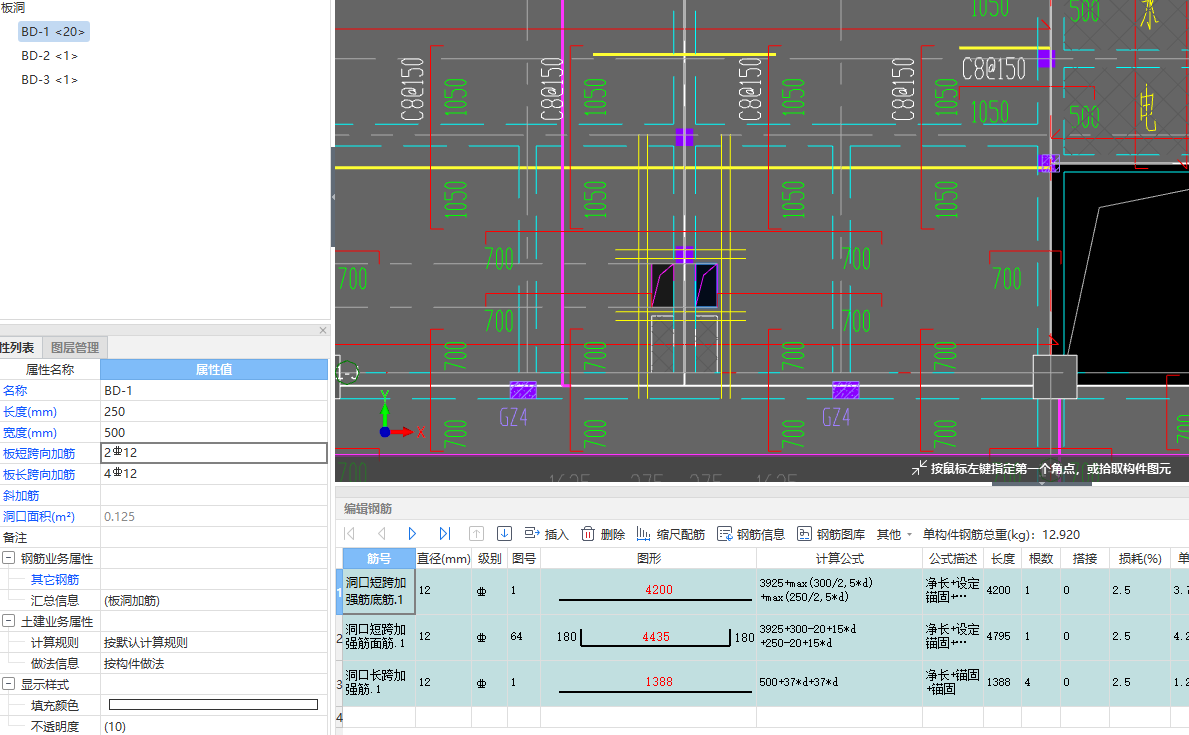Click 汇总信息 value (板洞加筋)
This screenshot has width=1189, height=735.
pos(214,601)
